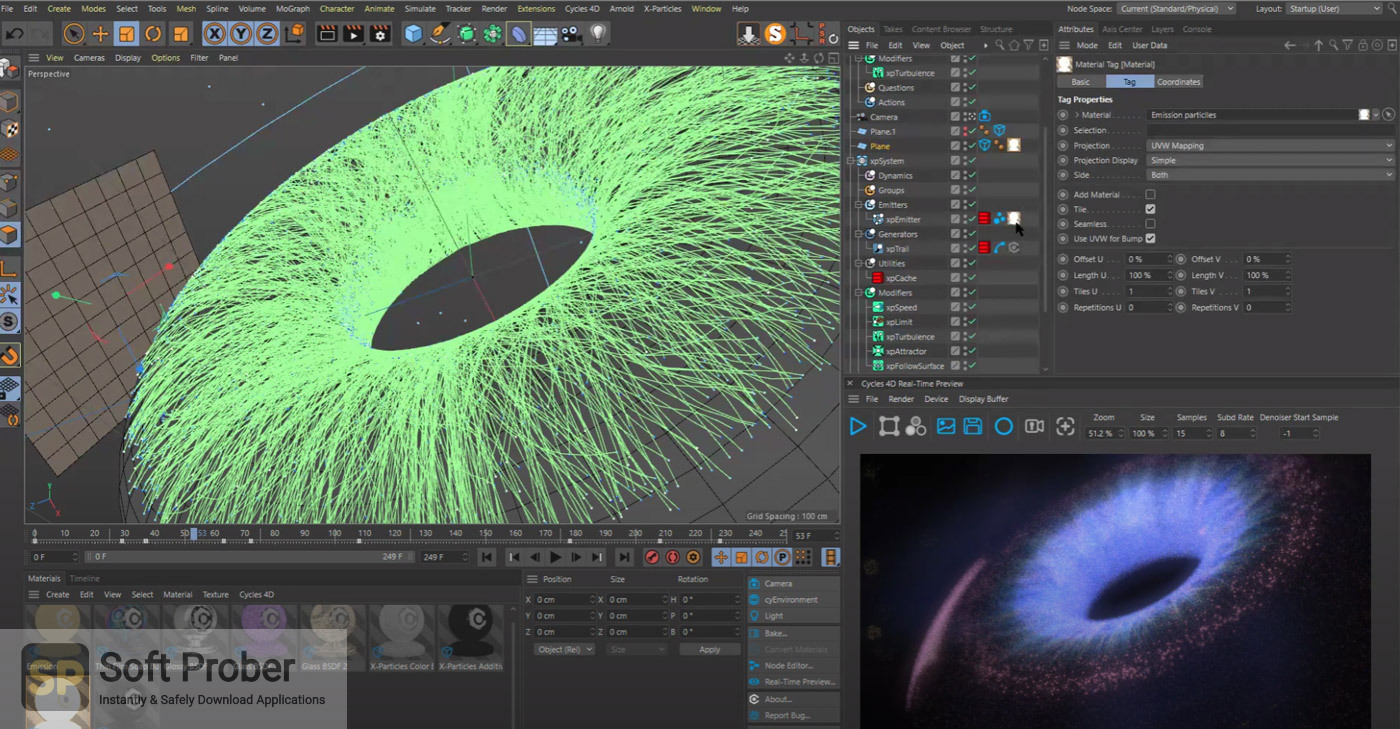Add a Cube primitive object

click(x=414, y=34)
